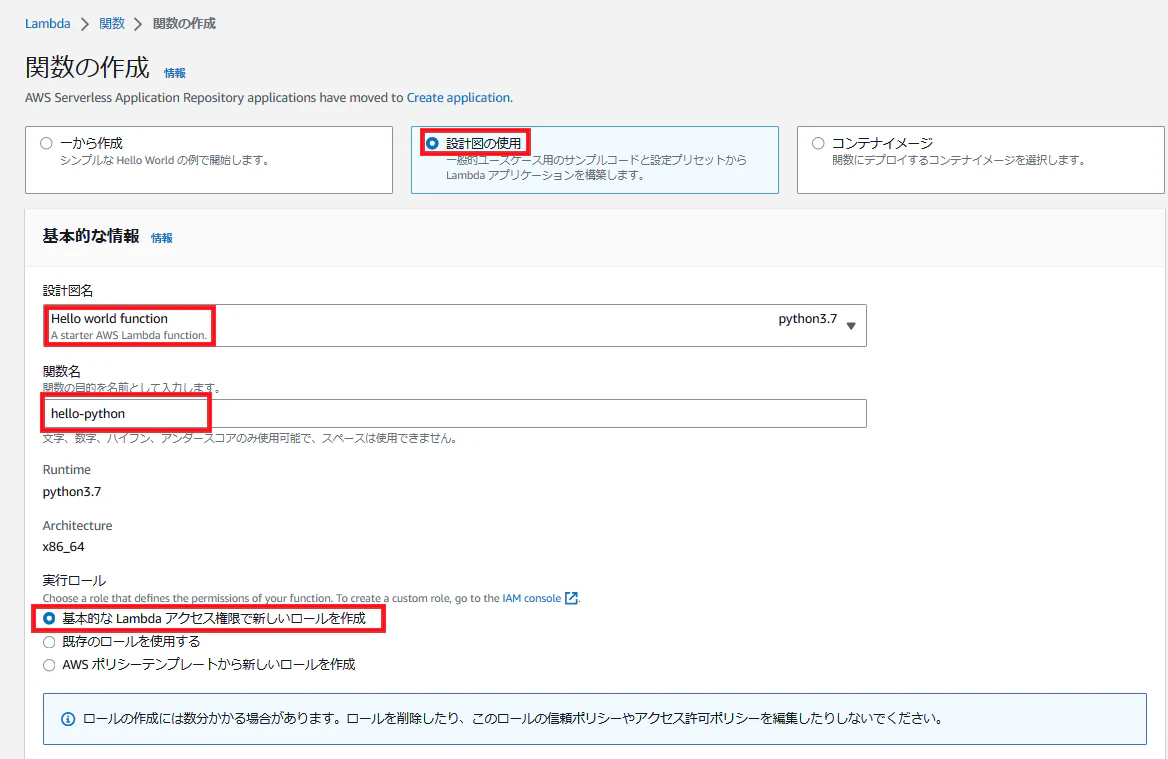1168x759 pixels.
Task: Click the Architecture label
Action: pos(77,526)
